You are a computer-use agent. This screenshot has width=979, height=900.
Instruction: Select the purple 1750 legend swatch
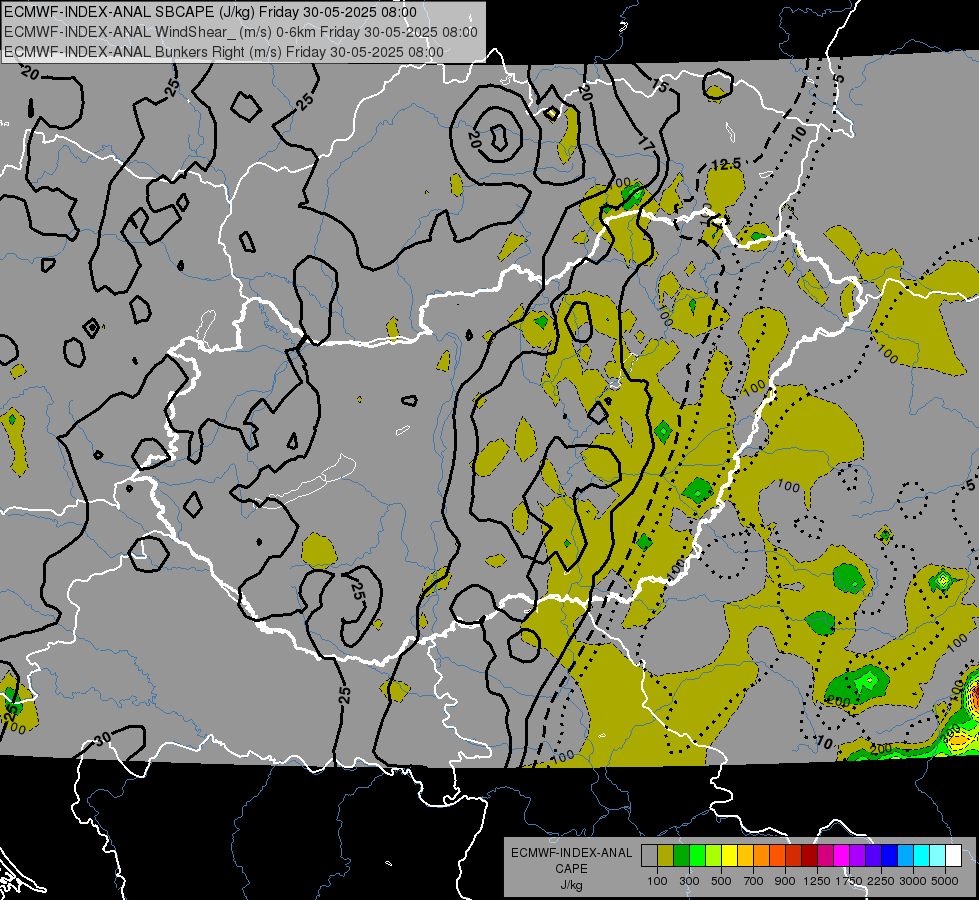click(857, 855)
